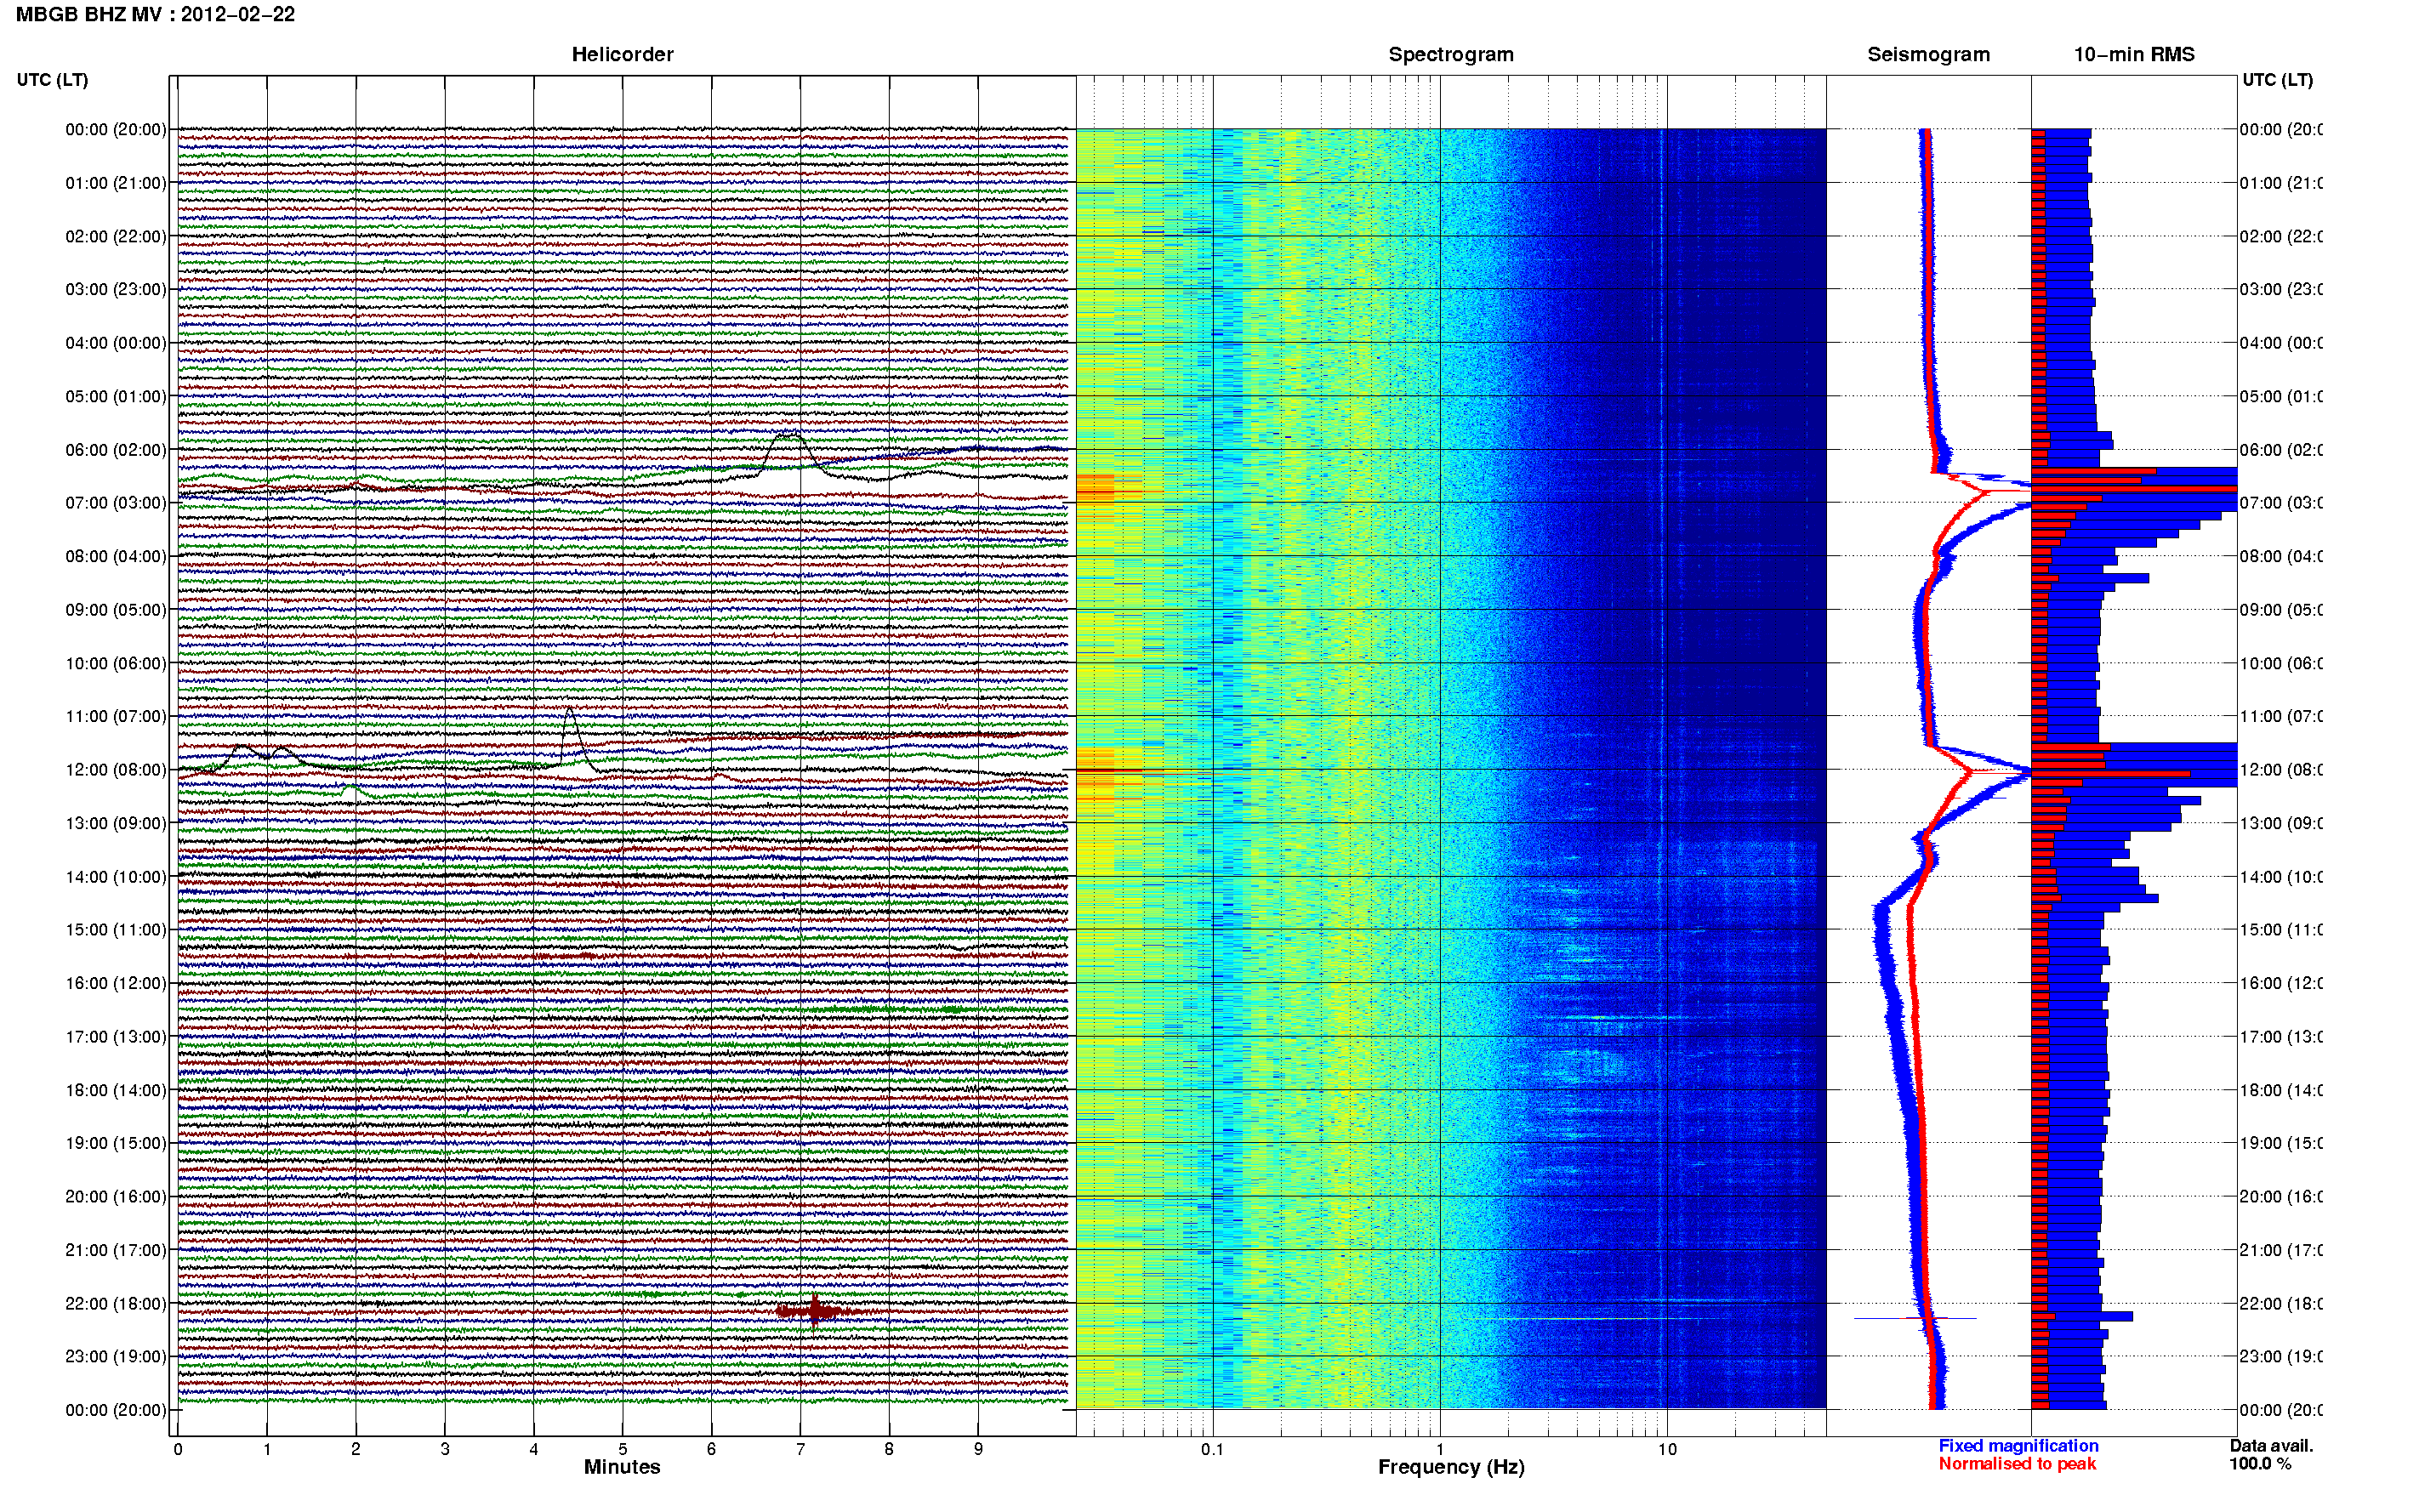The image size is (2419, 1512).
Task: Select left time label '03:00 (23:00)'
Action: [116, 289]
